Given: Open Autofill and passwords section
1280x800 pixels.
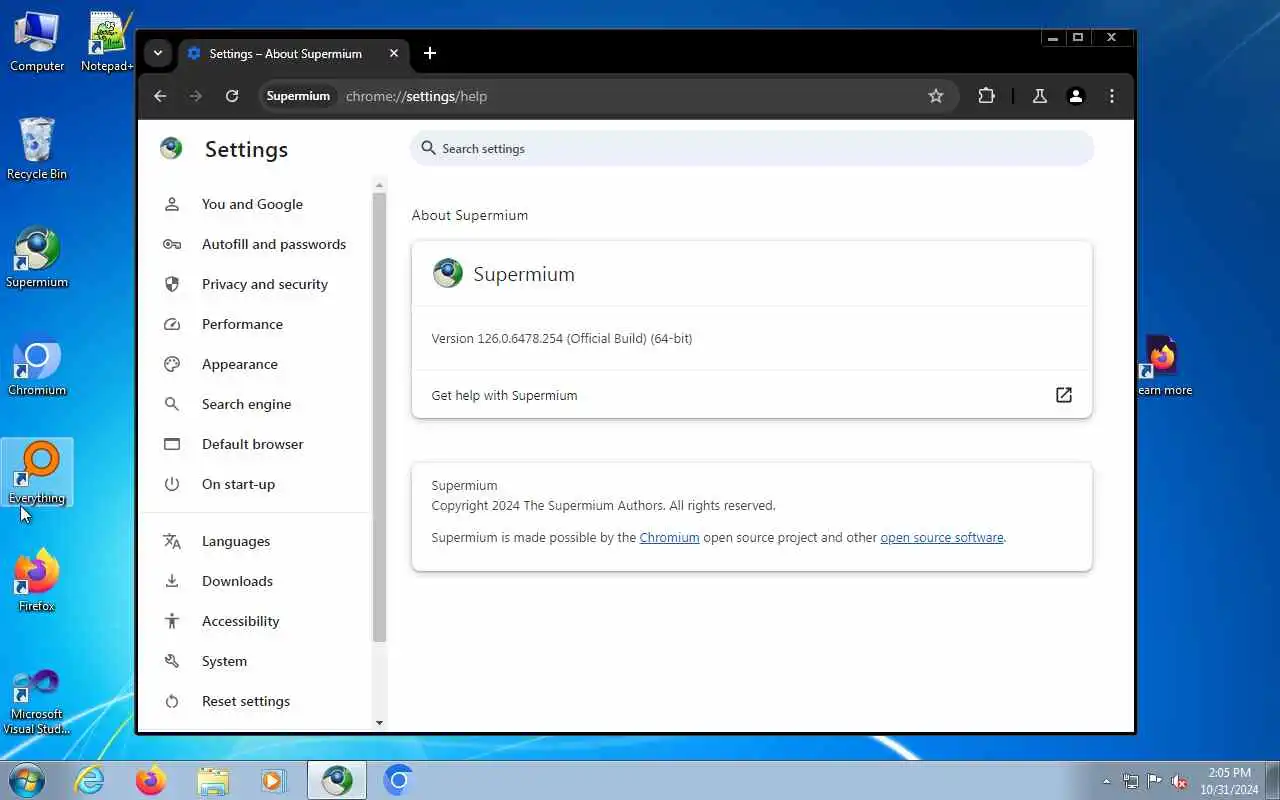Looking at the screenshot, I should (x=273, y=244).
